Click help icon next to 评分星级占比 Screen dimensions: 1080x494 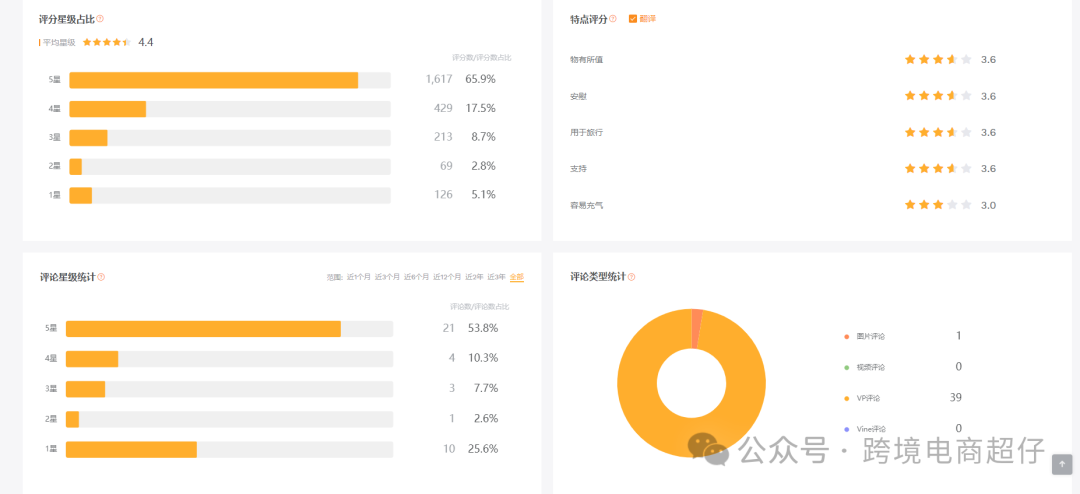(100, 19)
